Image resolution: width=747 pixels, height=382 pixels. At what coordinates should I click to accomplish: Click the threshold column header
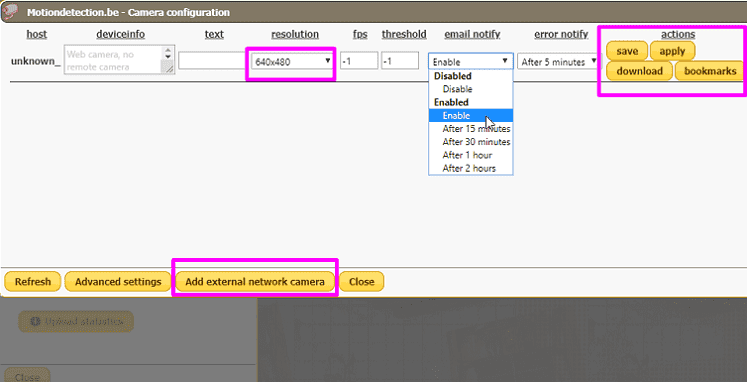click(x=404, y=34)
